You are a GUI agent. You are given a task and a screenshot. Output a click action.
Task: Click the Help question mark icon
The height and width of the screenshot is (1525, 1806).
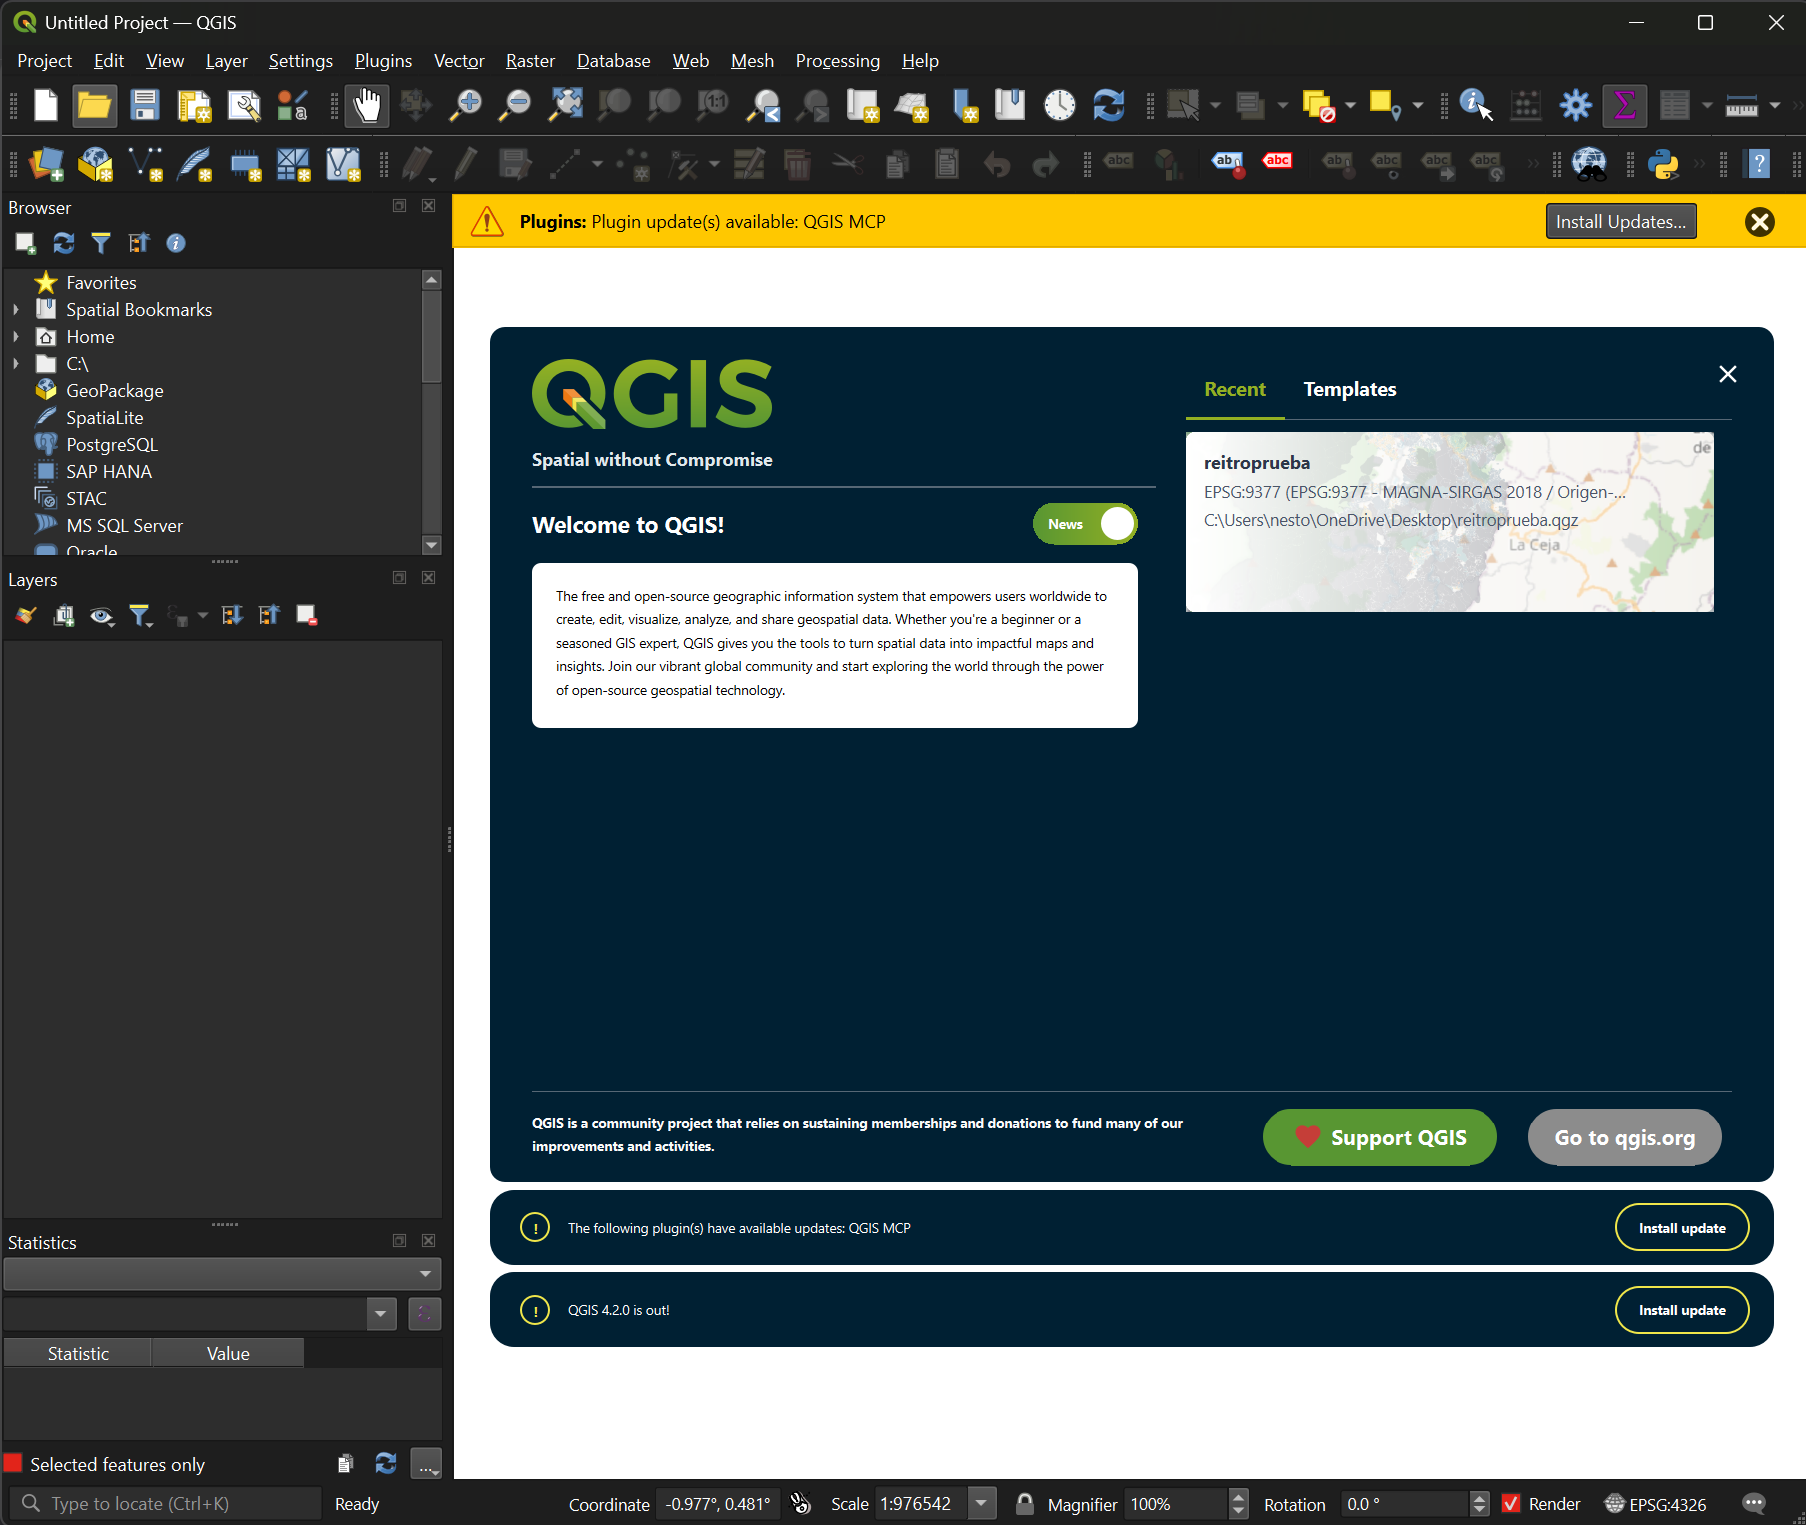[1758, 164]
